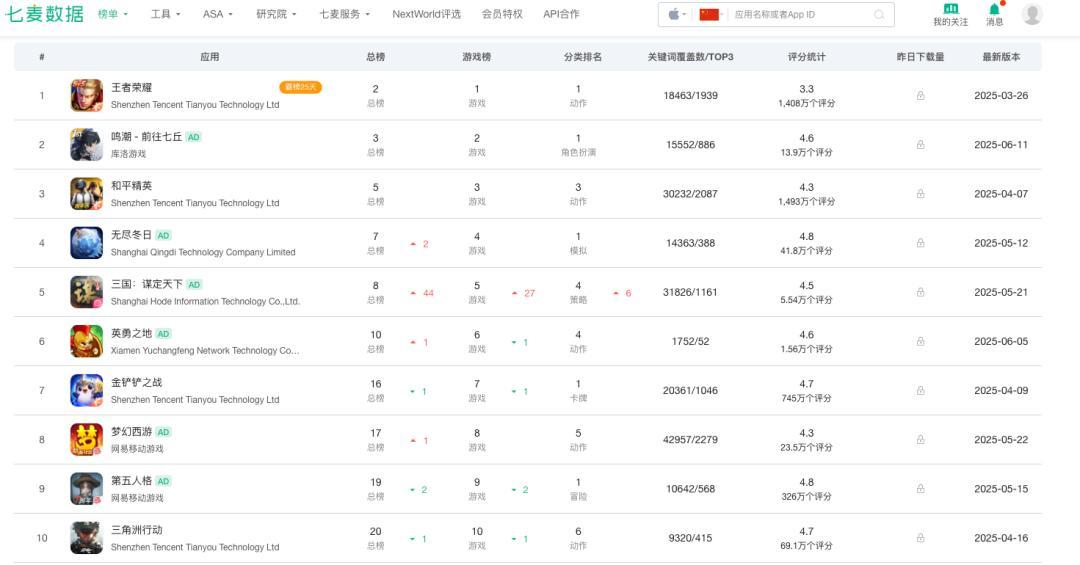Viewport: 1080px width, 565px height.
Task: Click the search magnifier icon
Action: coord(879,15)
